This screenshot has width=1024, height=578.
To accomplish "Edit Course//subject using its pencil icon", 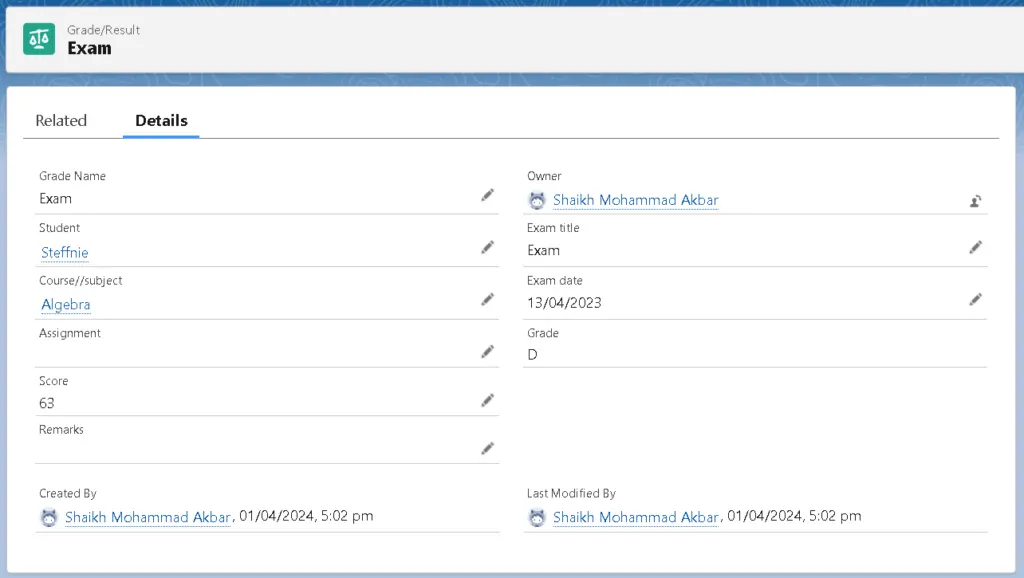I will coord(487,299).
